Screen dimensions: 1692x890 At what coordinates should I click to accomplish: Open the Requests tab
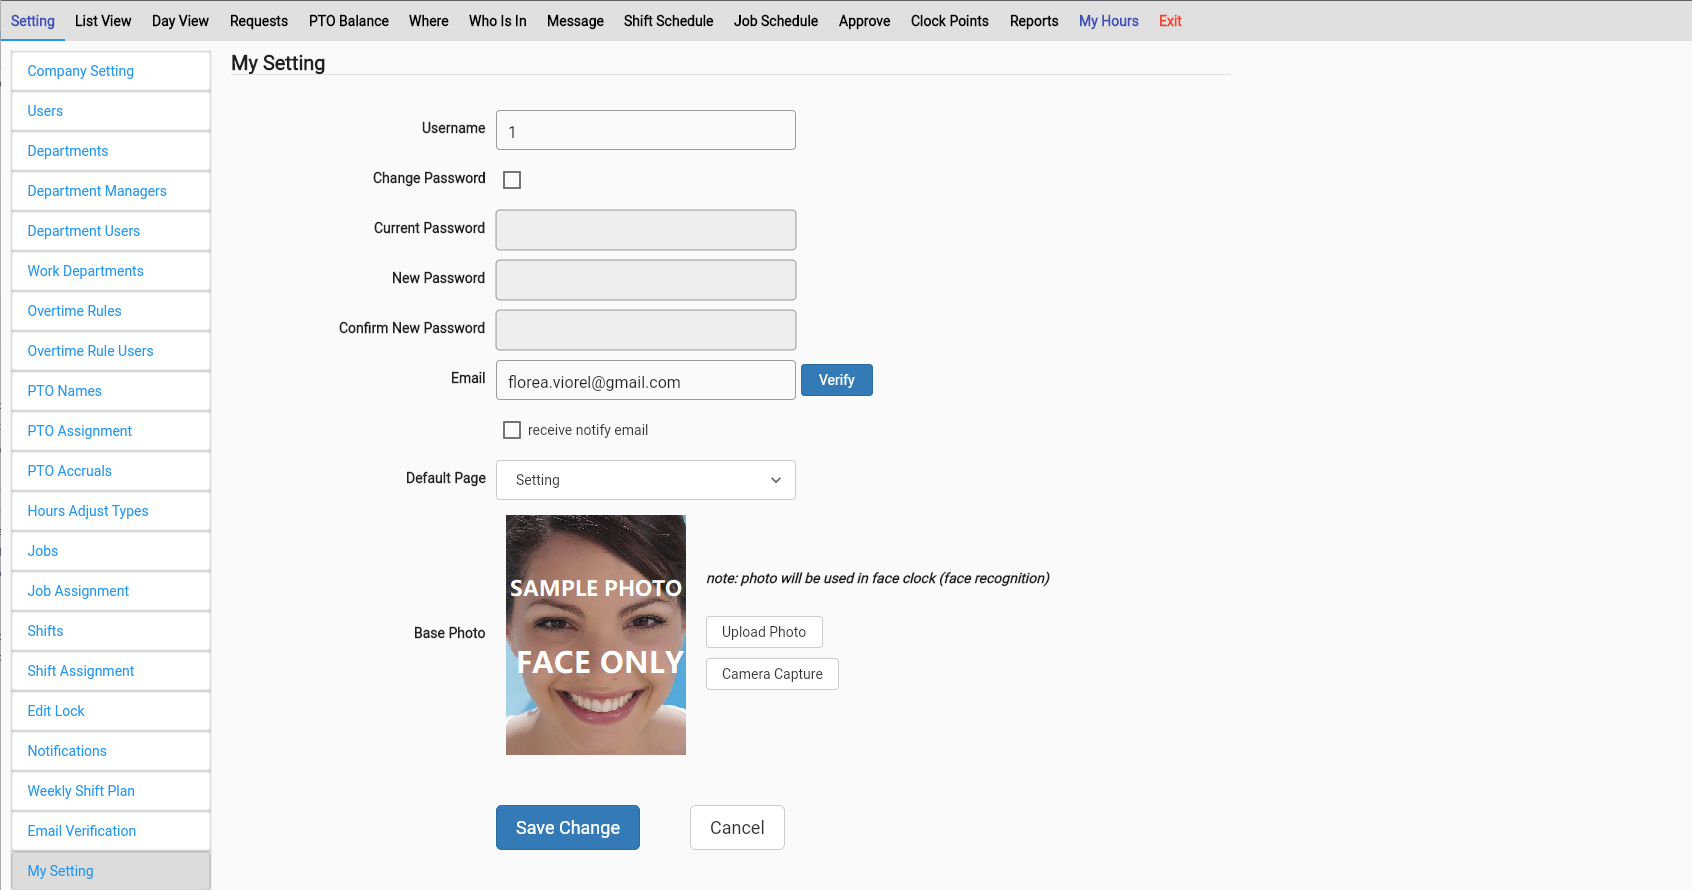(259, 21)
